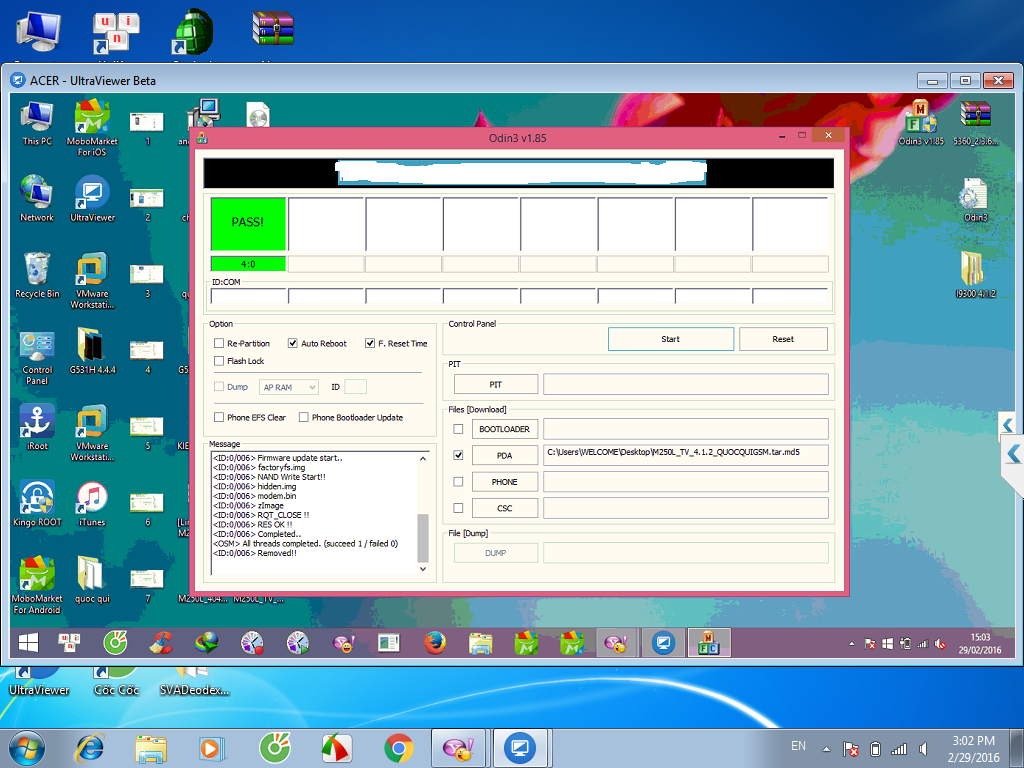Image resolution: width=1024 pixels, height=768 pixels.
Task: Open the host volume speaker icon
Action: (x=923, y=749)
